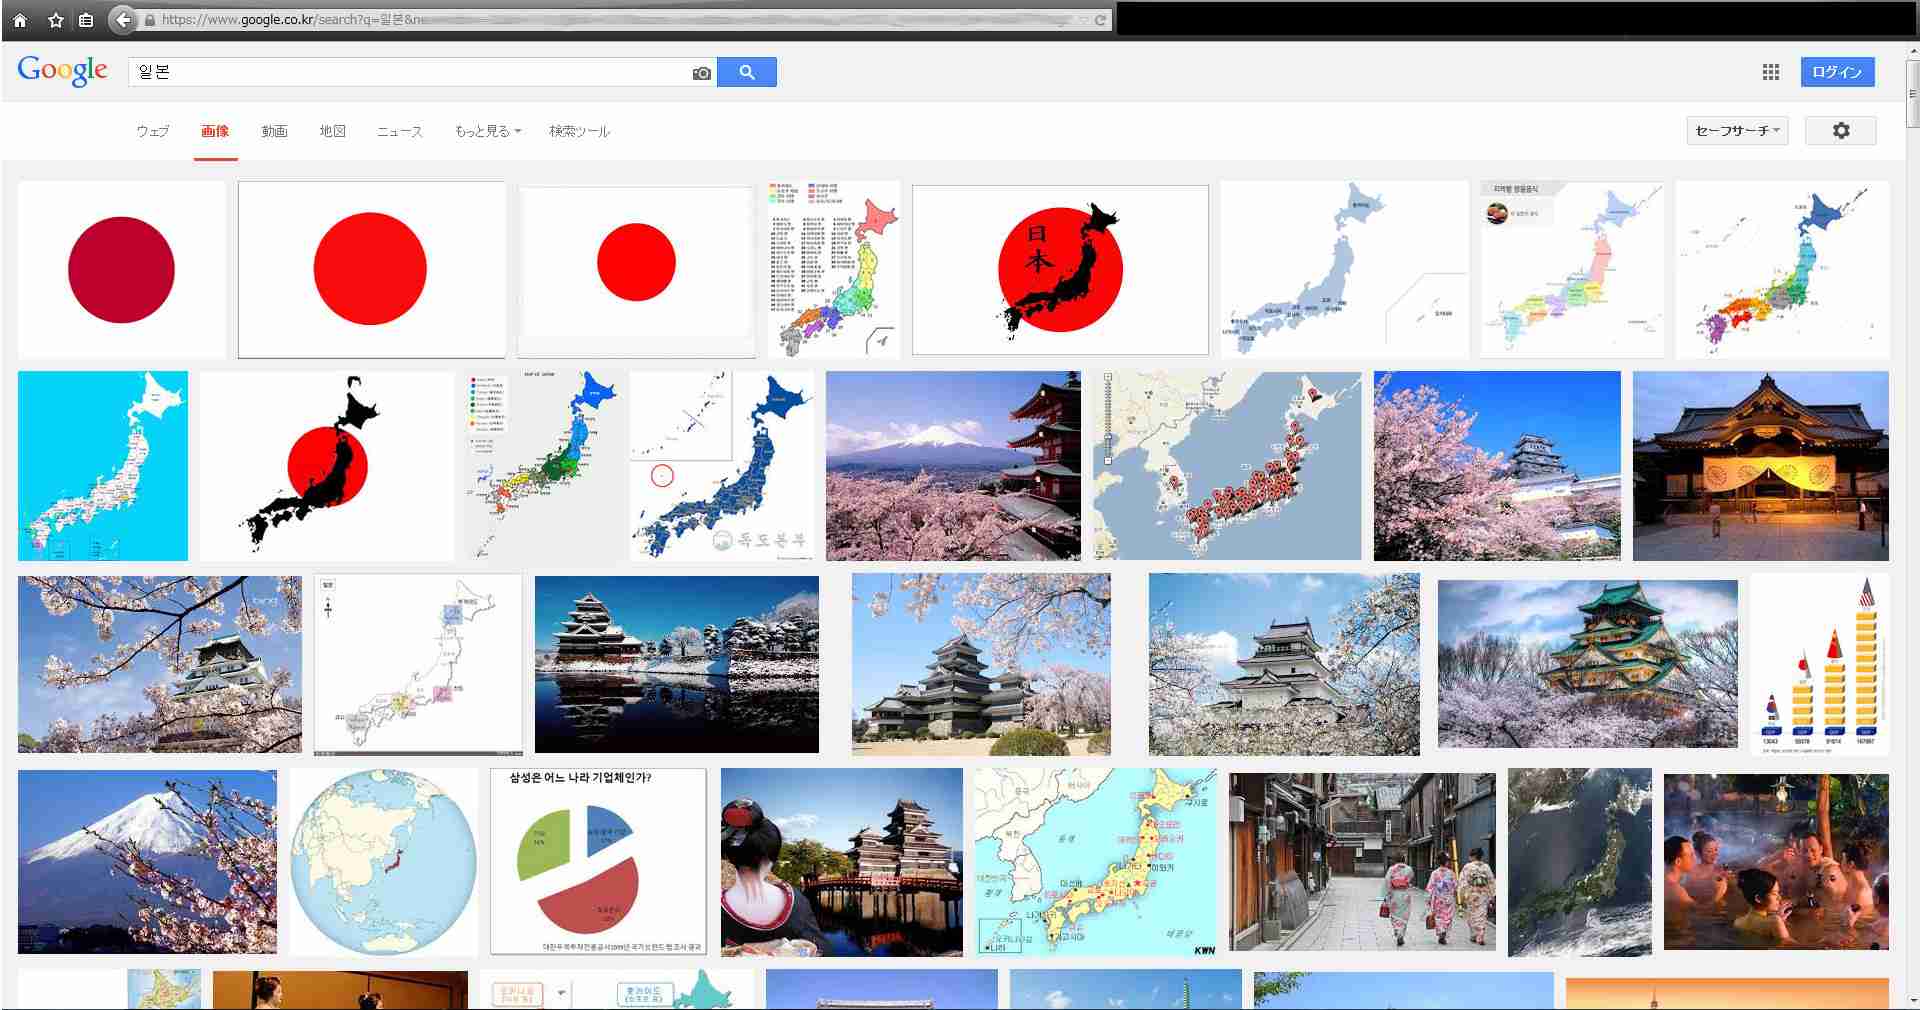The height and width of the screenshot is (1010, 1920).
Task: Click the Google logo
Action: 62,71
